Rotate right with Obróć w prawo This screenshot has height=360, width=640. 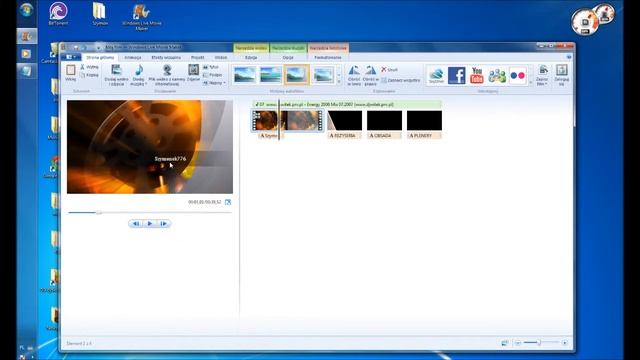pos(371,75)
